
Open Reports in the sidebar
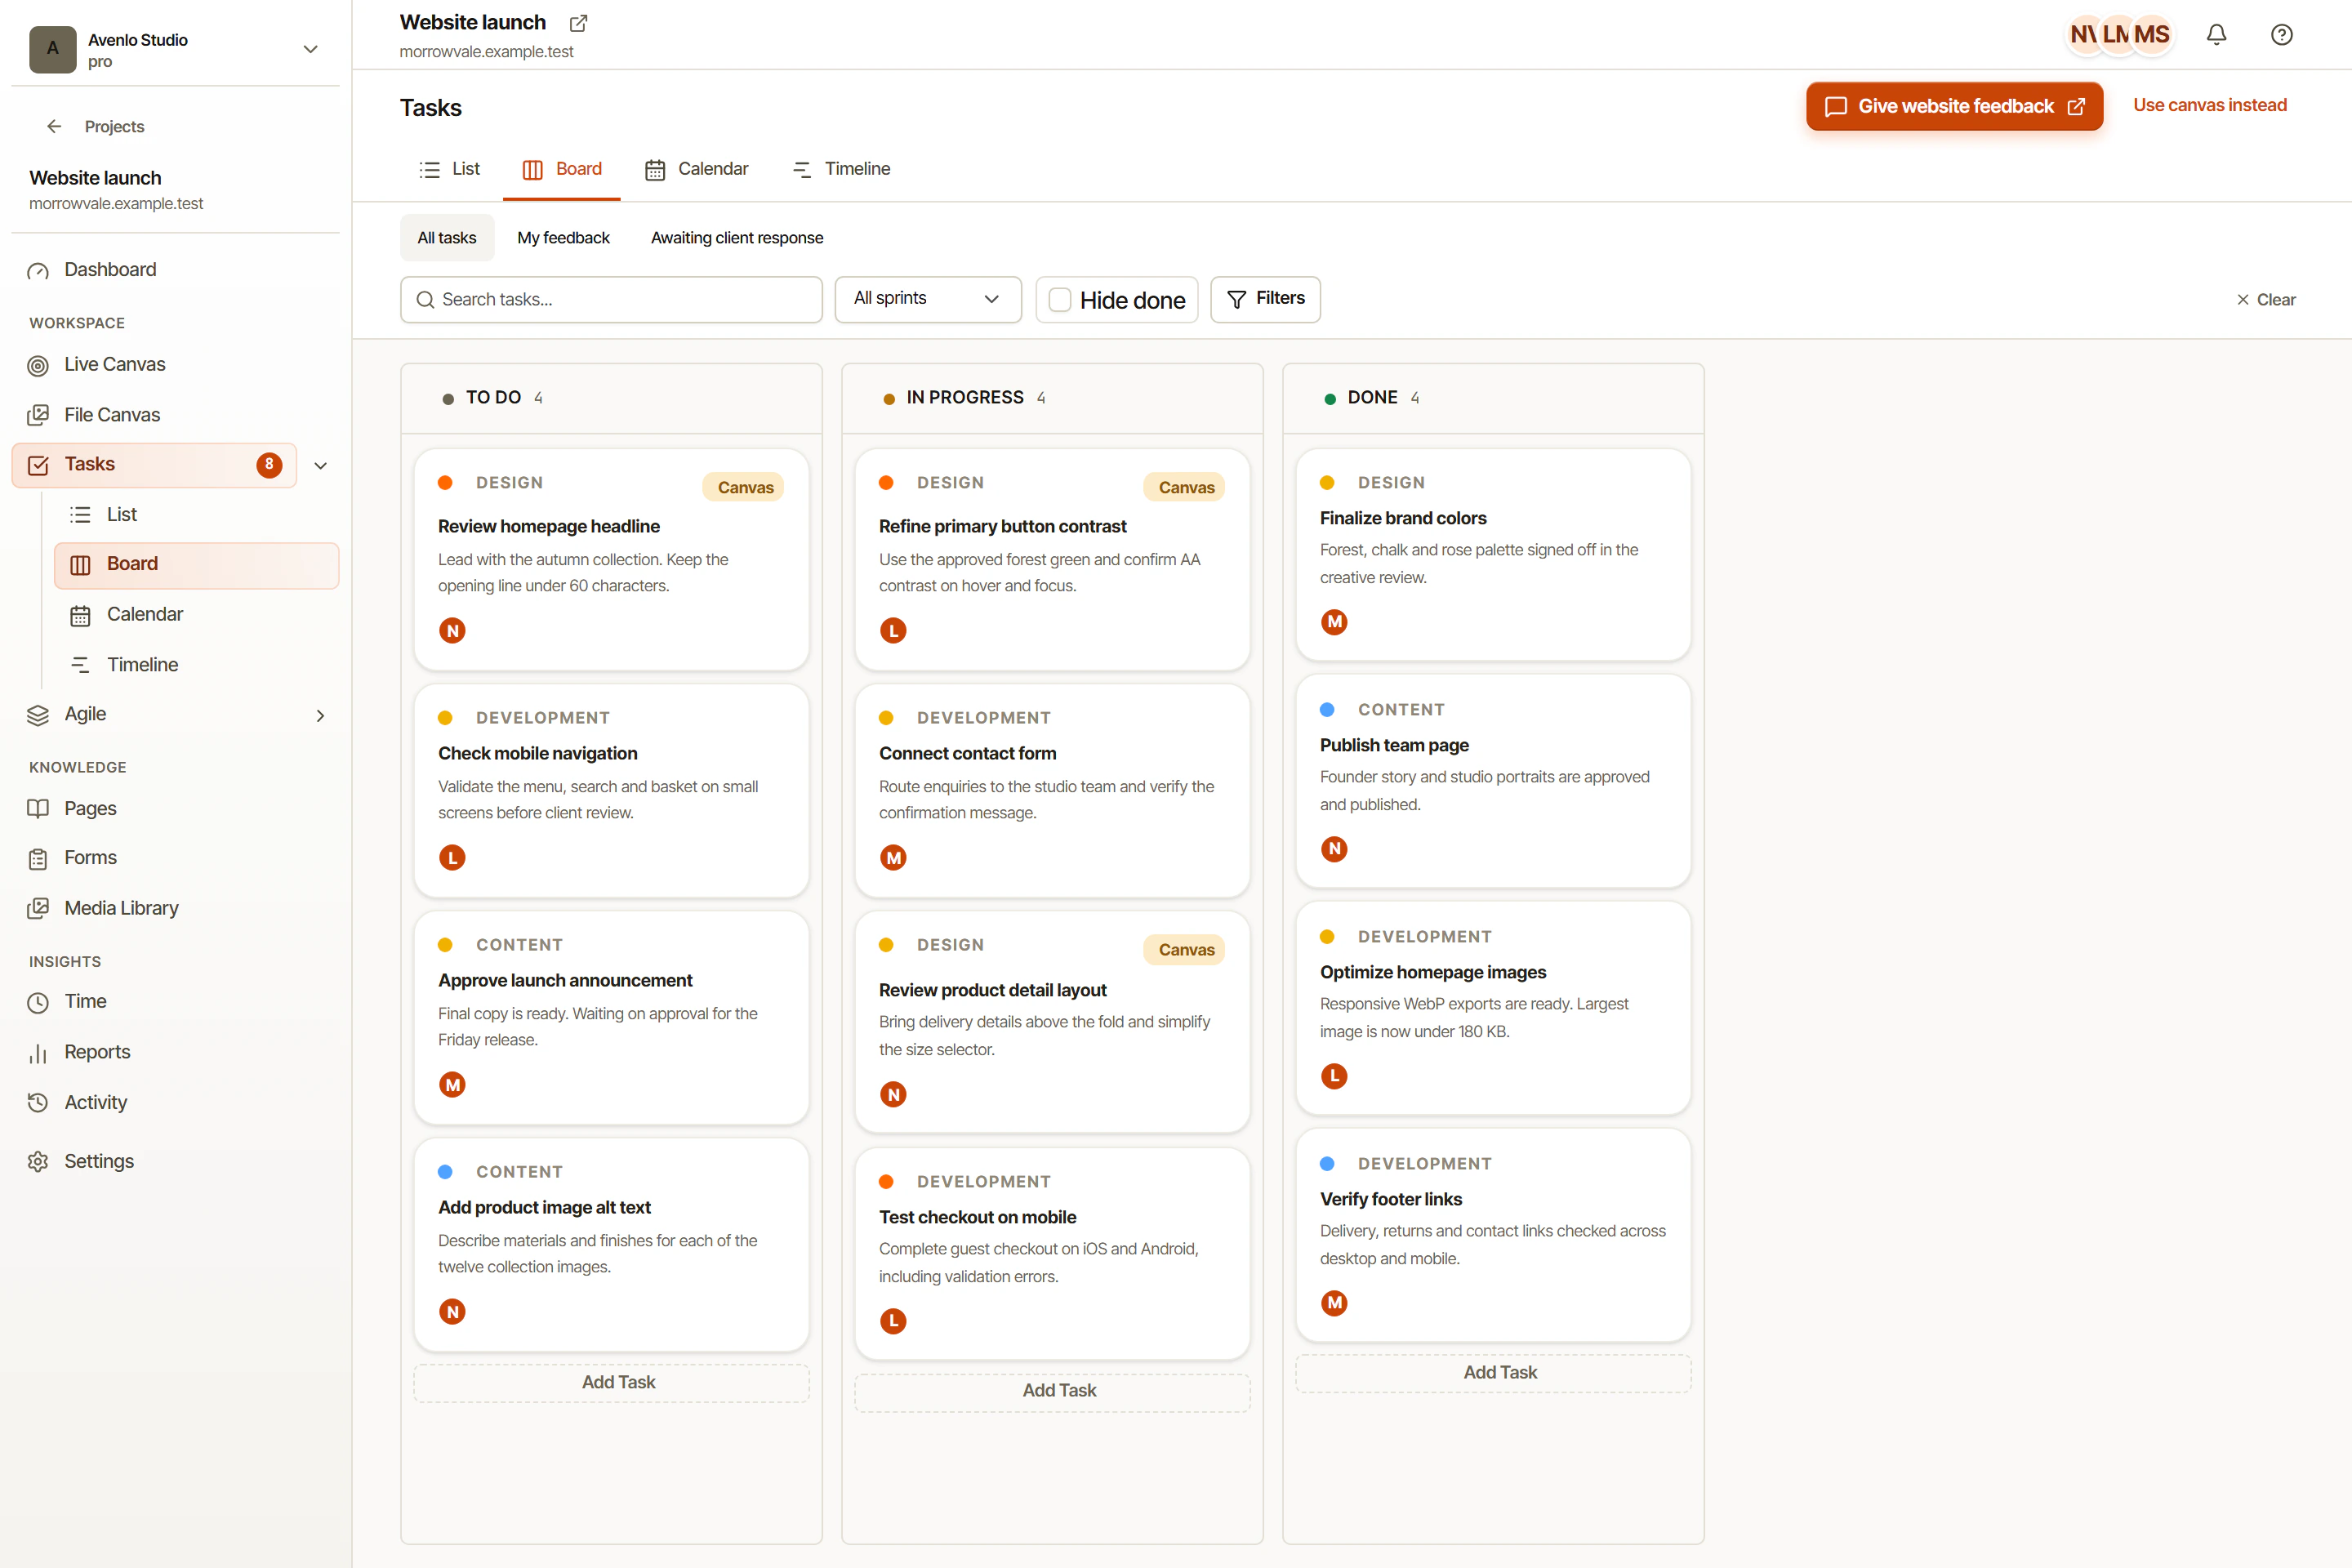(x=175, y=1052)
